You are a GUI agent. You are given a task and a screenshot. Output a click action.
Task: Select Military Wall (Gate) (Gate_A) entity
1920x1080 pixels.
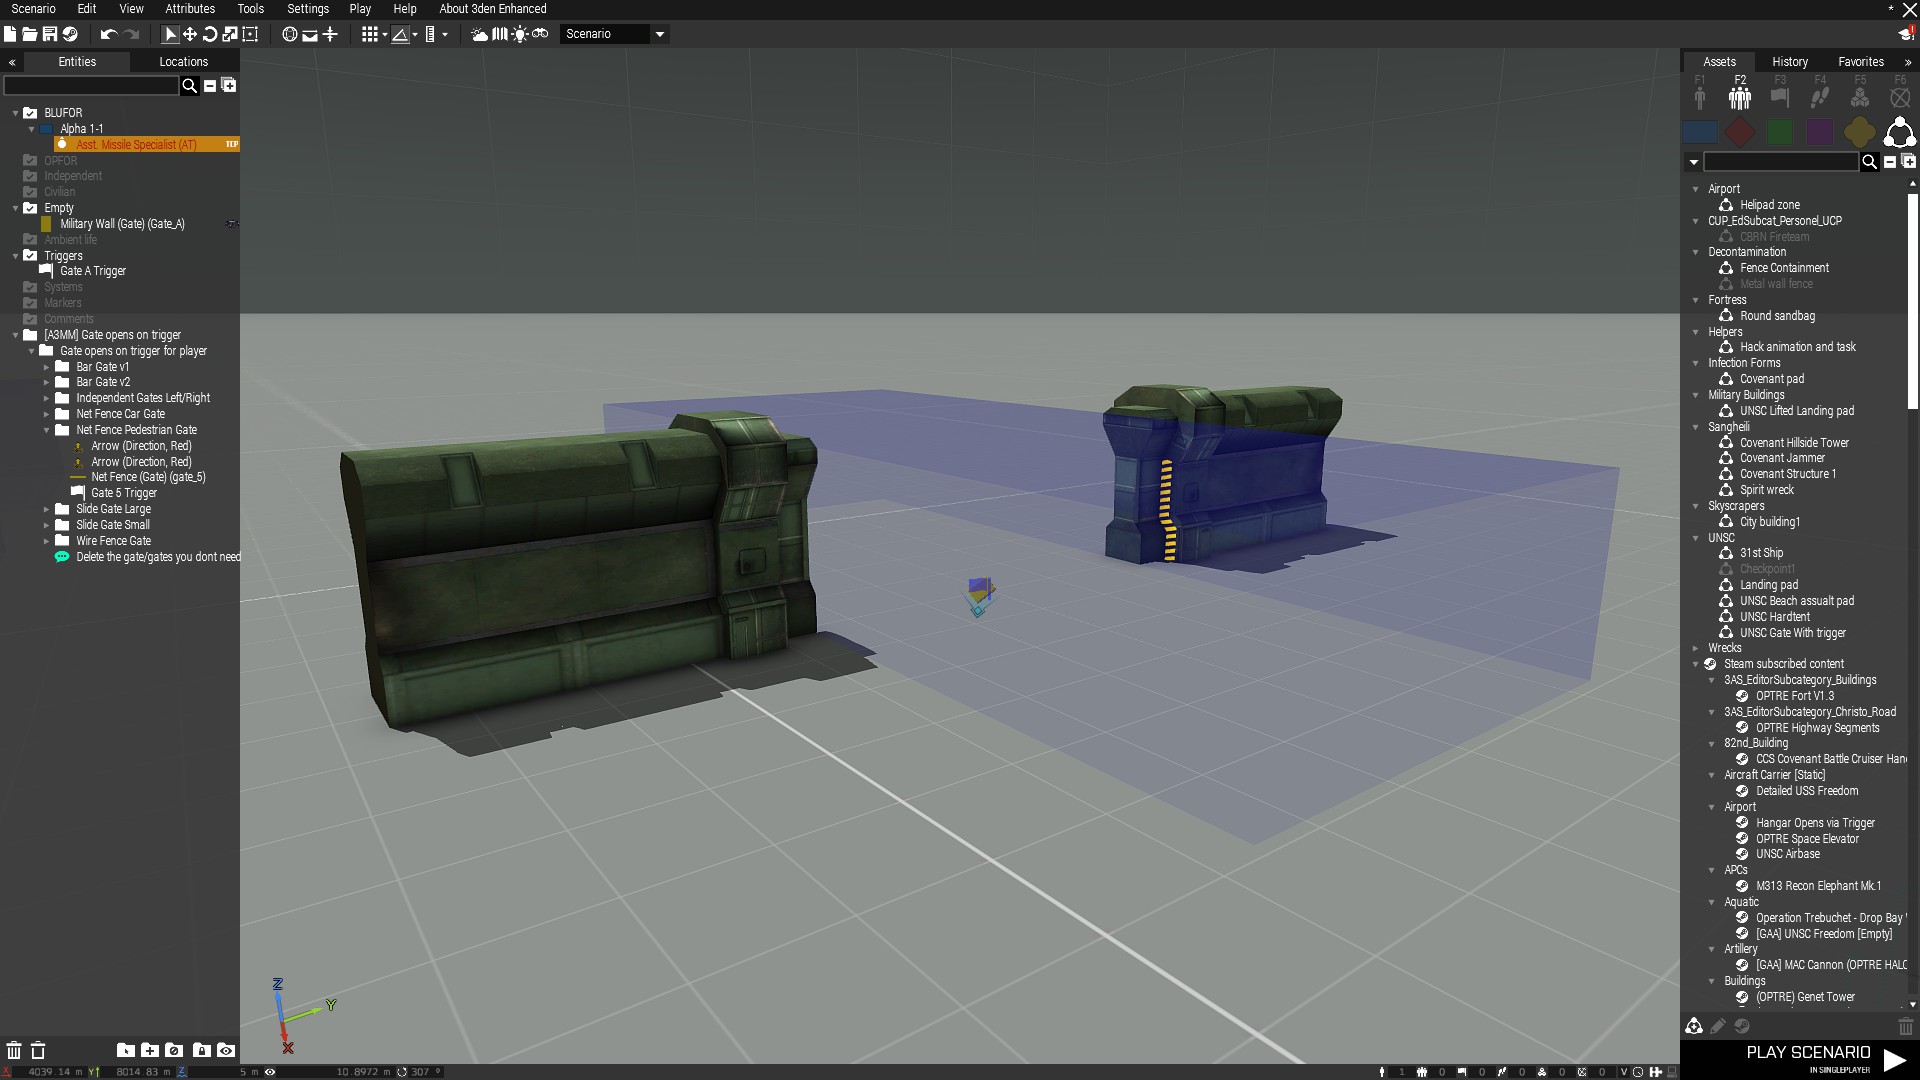coord(122,224)
